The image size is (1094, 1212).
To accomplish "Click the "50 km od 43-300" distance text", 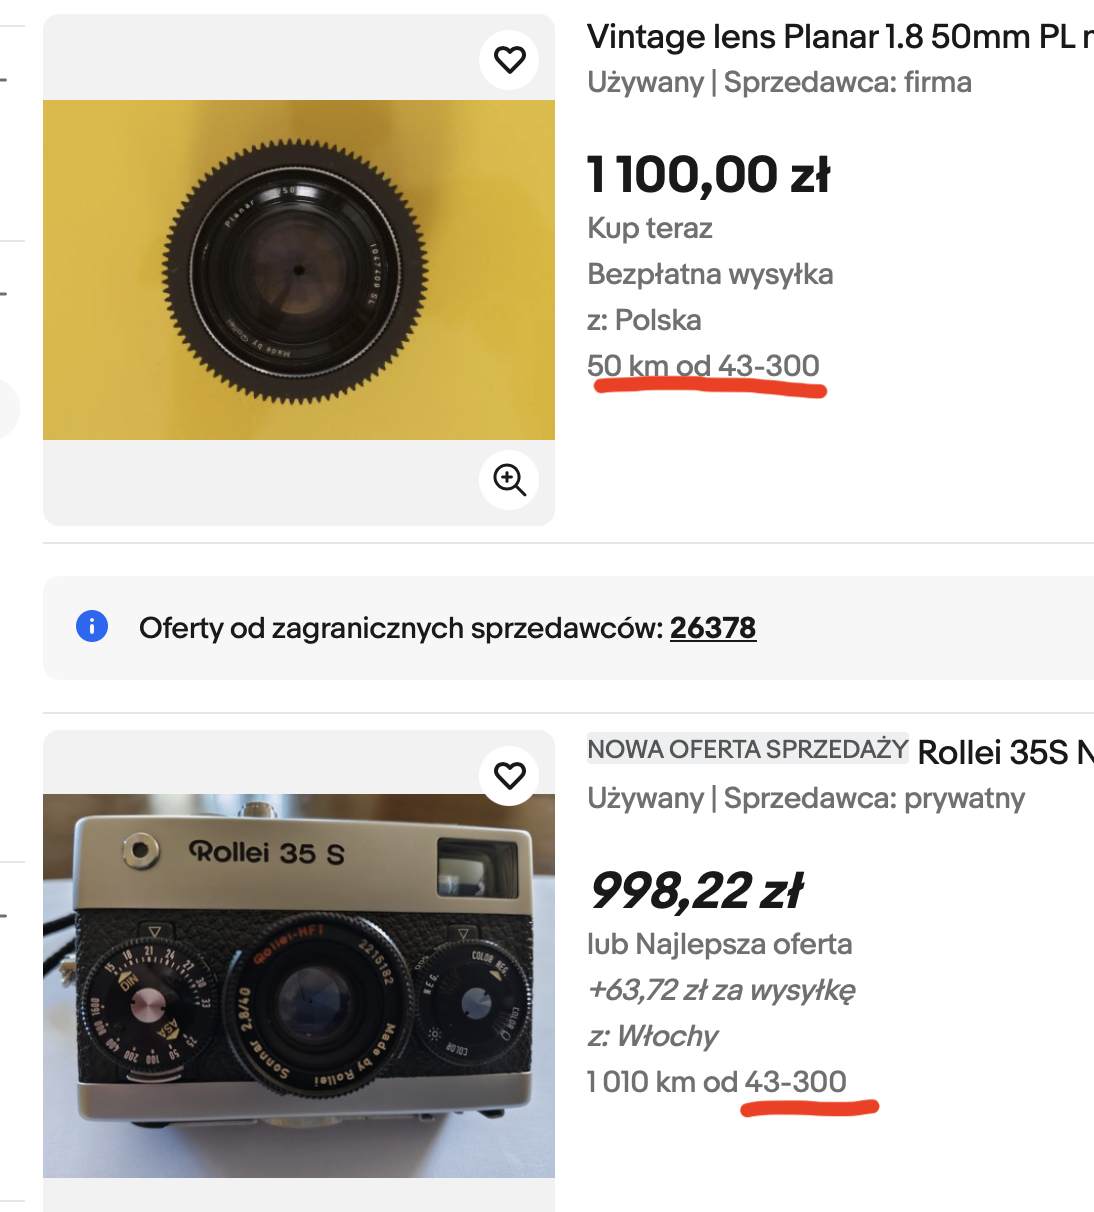I will [x=703, y=366].
